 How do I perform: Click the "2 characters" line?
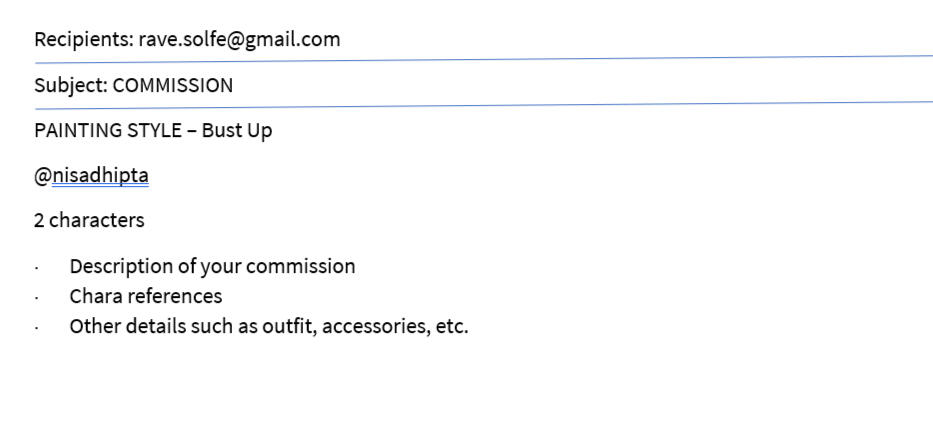(x=89, y=220)
